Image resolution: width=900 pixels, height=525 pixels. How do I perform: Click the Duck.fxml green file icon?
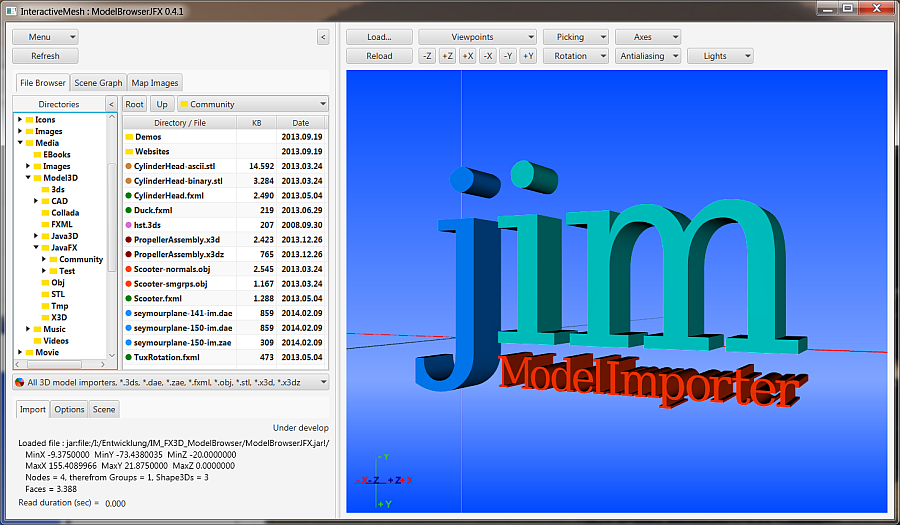tap(129, 210)
